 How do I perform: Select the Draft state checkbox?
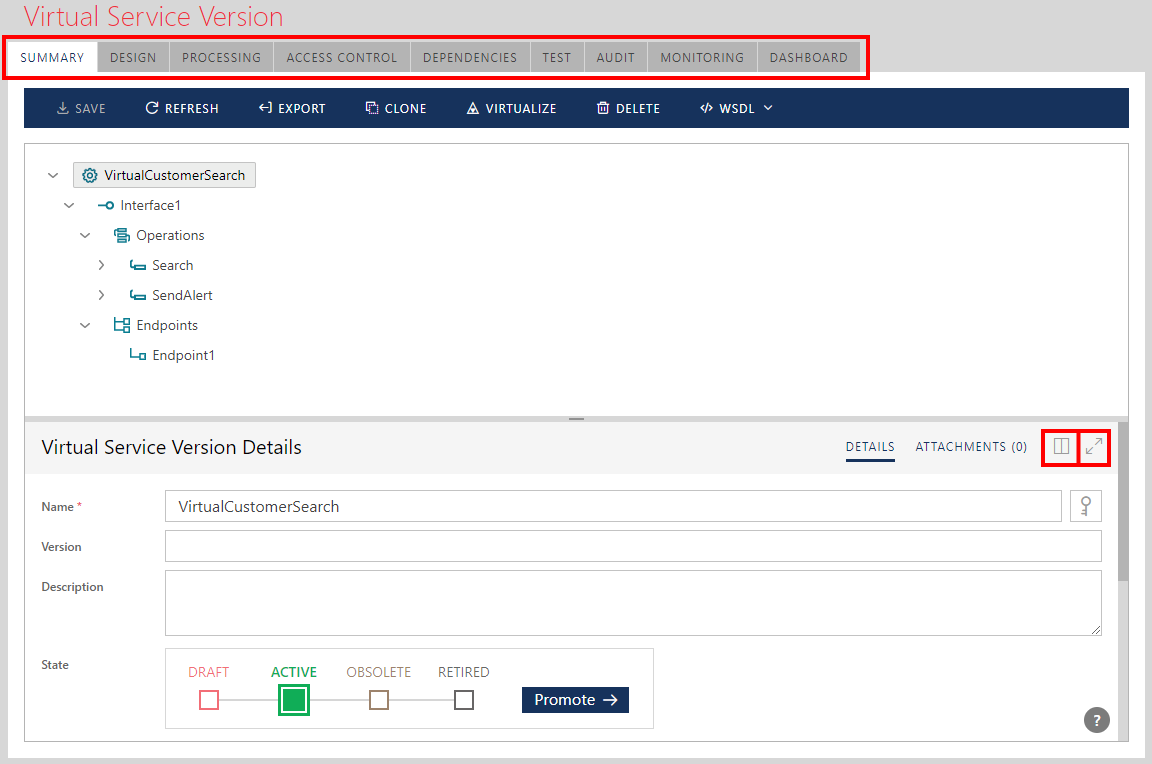209,700
